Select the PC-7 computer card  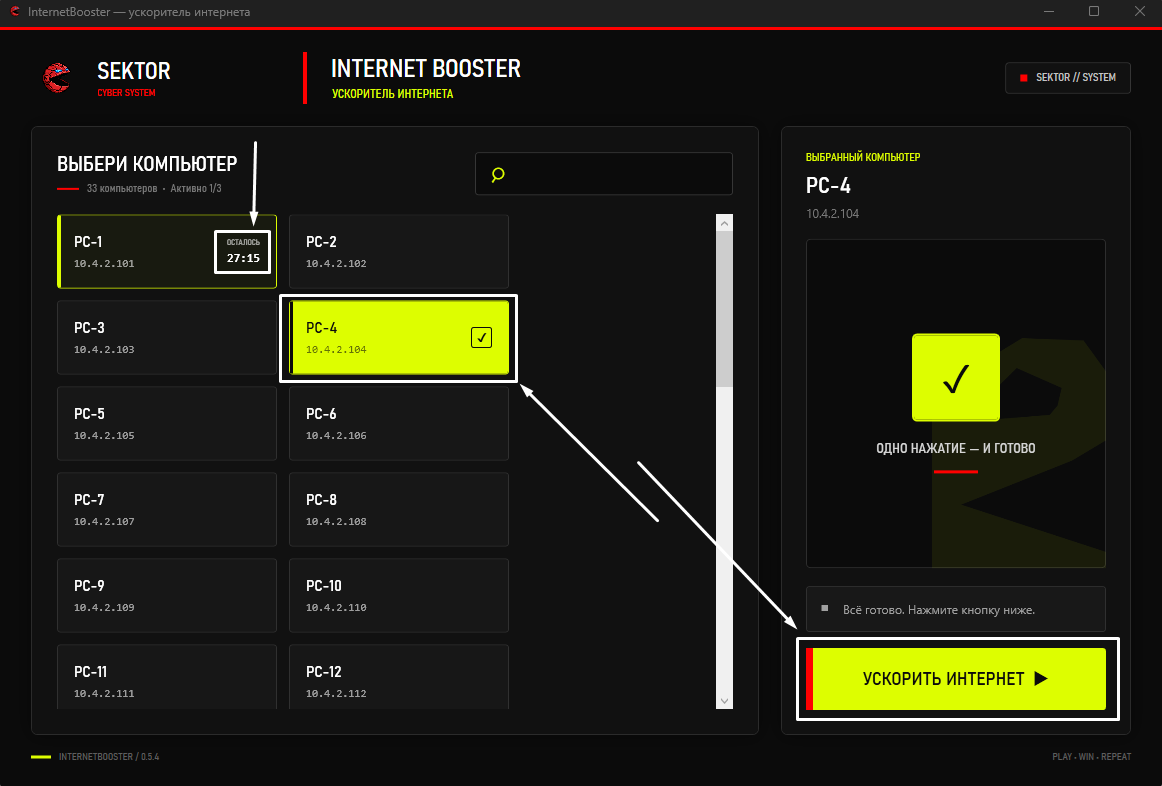tap(167, 510)
